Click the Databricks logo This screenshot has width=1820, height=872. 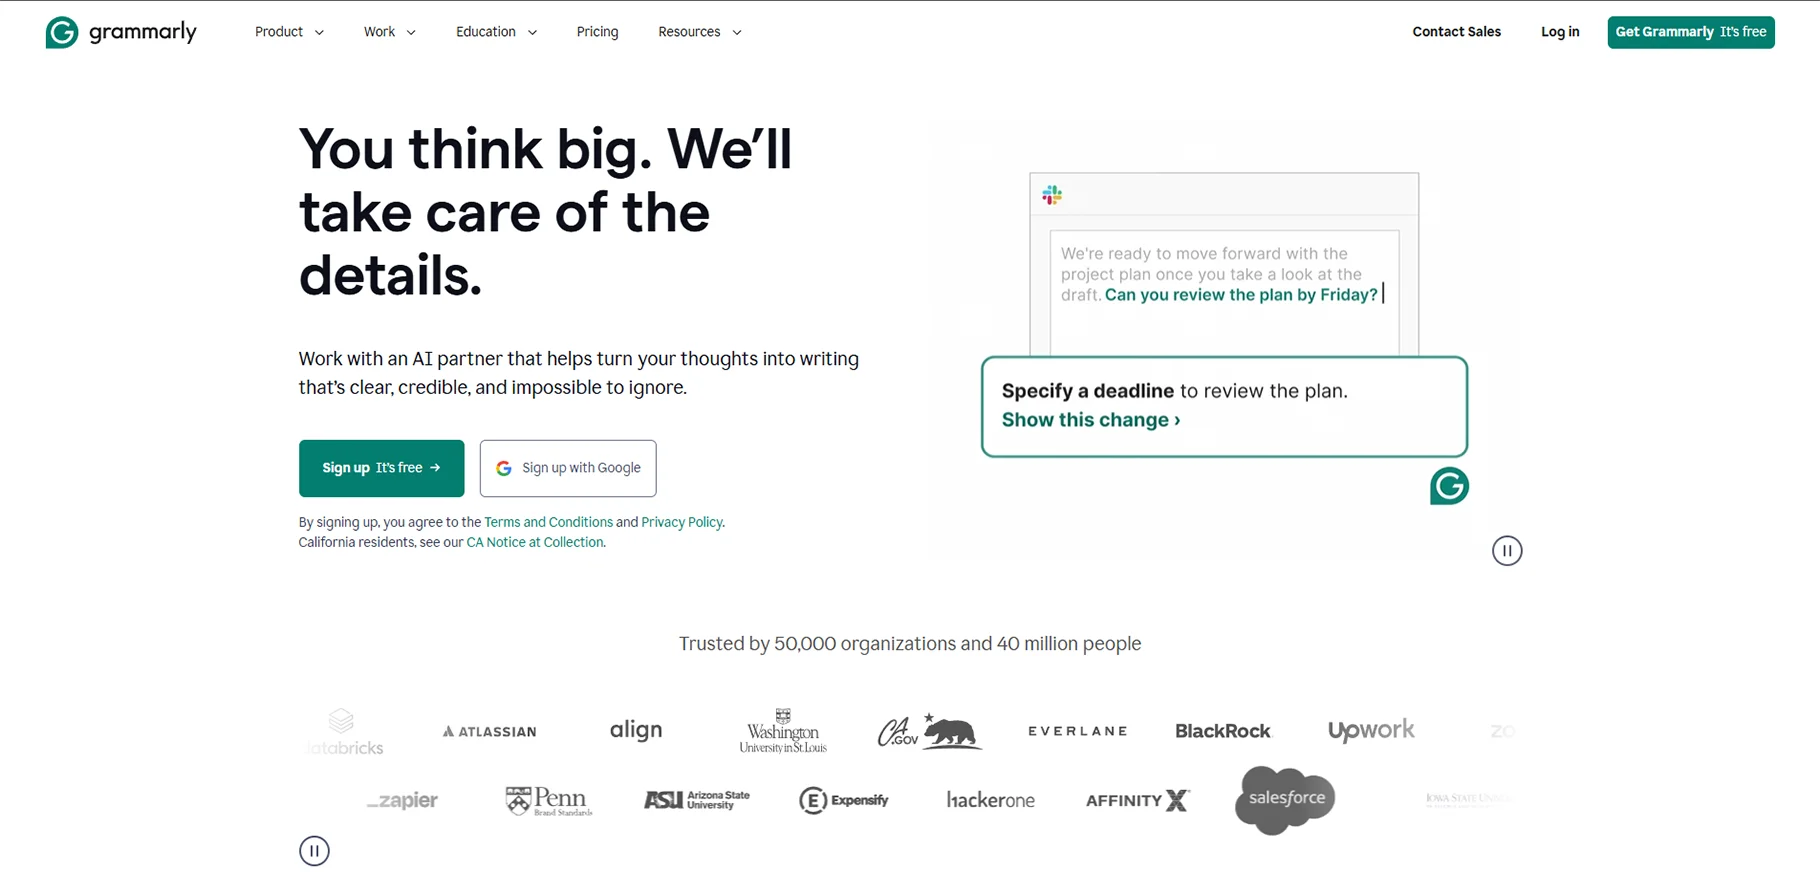343,731
